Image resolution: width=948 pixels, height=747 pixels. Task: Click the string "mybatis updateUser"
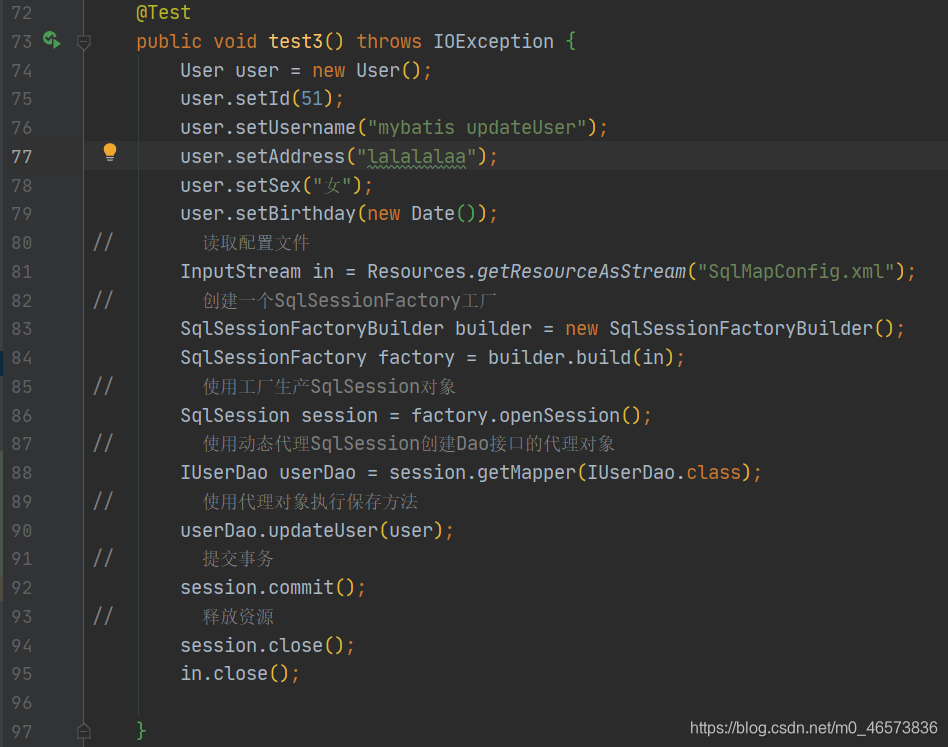point(477,128)
